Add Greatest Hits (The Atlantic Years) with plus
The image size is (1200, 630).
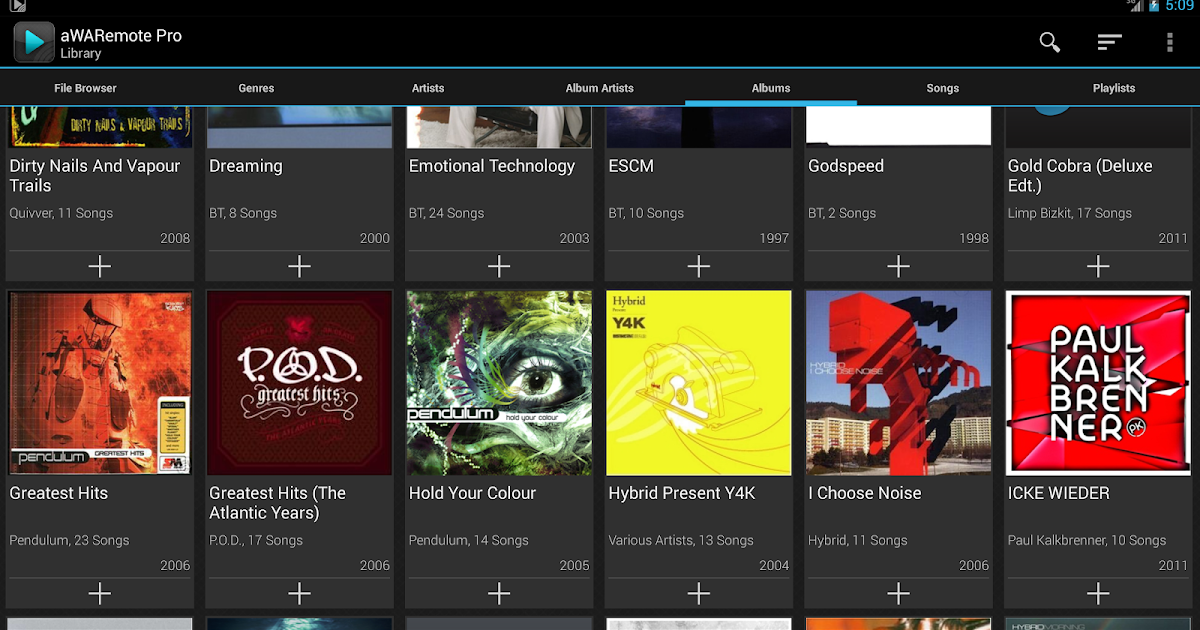pyautogui.click(x=299, y=593)
